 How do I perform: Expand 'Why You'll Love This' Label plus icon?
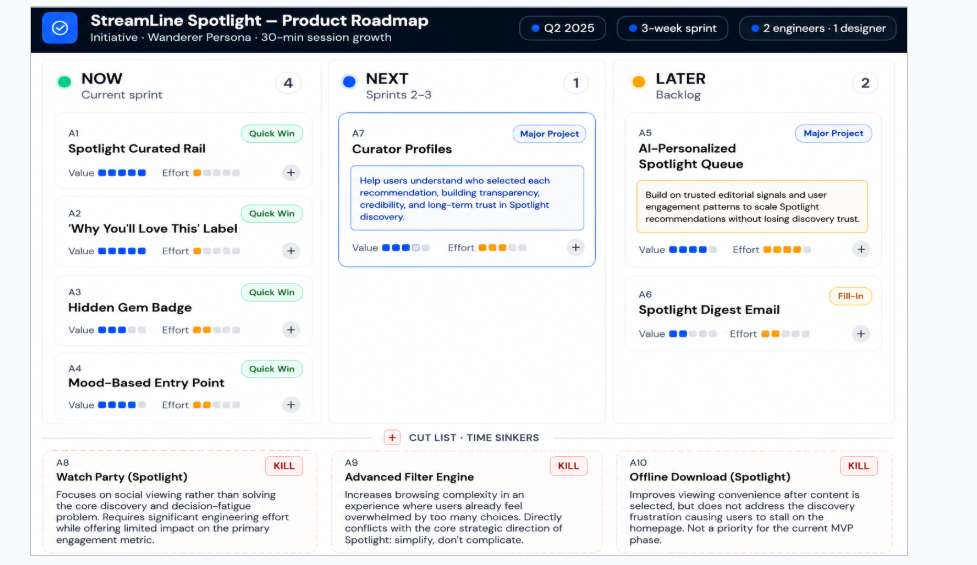(291, 251)
